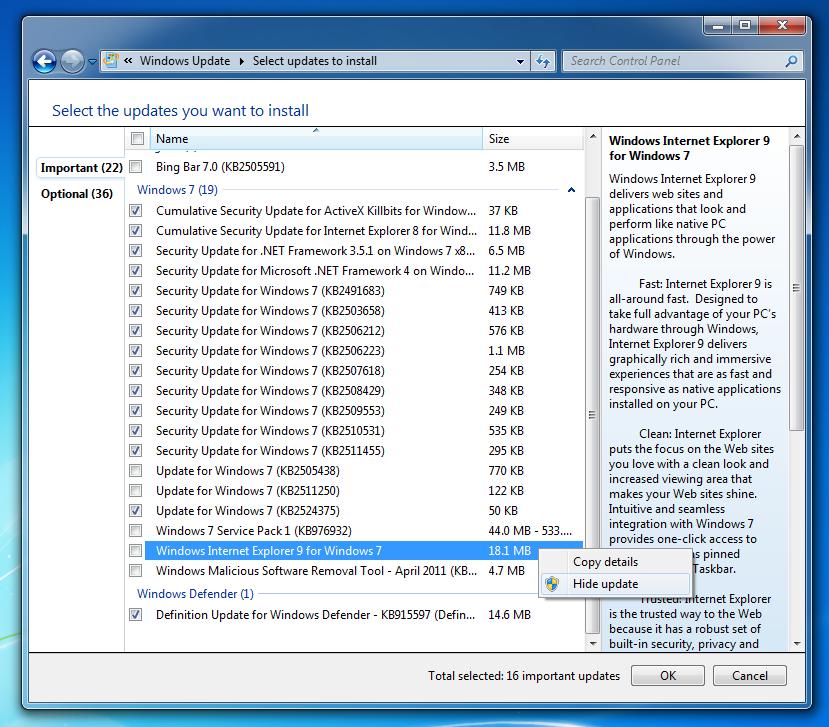This screenshot has height=727, width=829.
Task: Uncheck Security Update KB2491683 checkbox
Action: (136, 290)
